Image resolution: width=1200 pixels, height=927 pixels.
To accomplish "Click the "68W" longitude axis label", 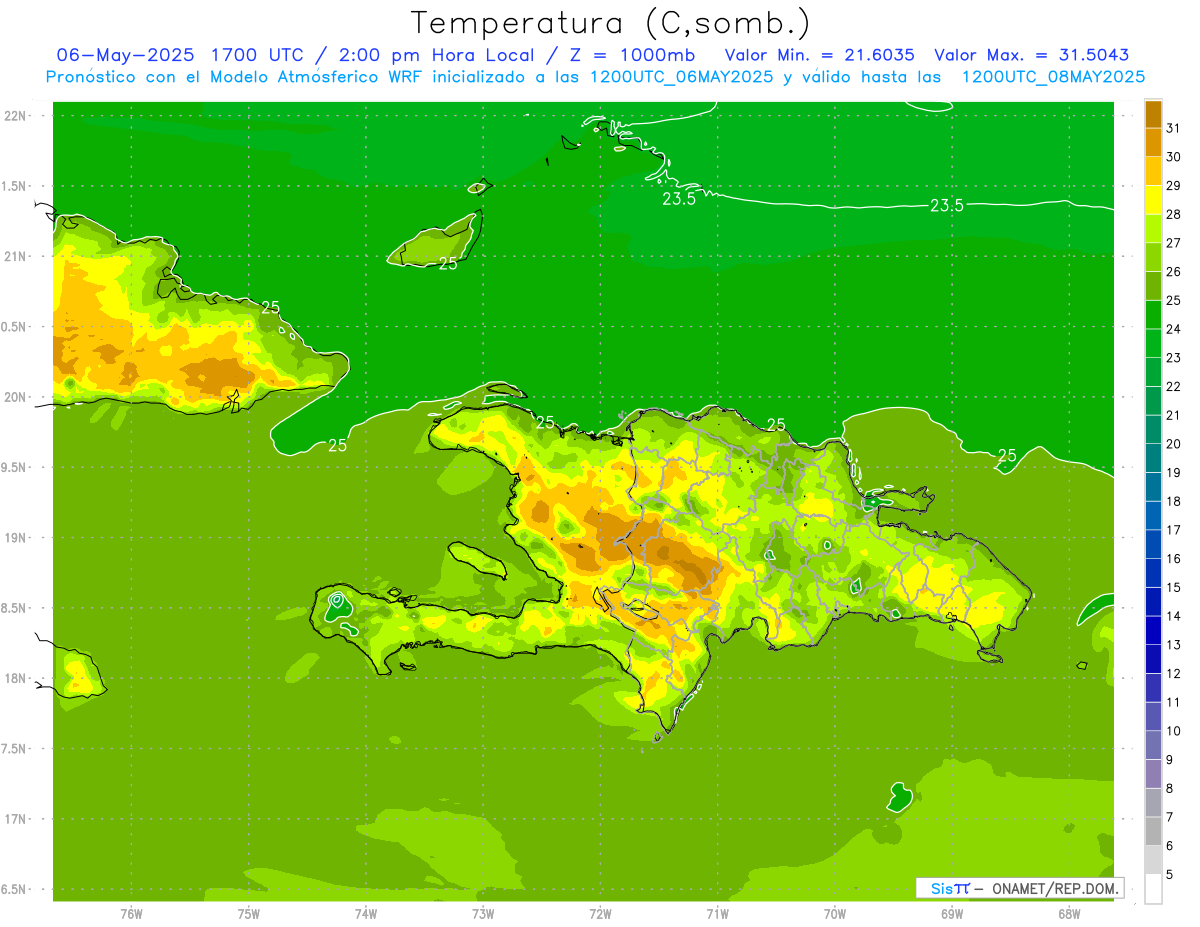I will [x=1069, y=914].
